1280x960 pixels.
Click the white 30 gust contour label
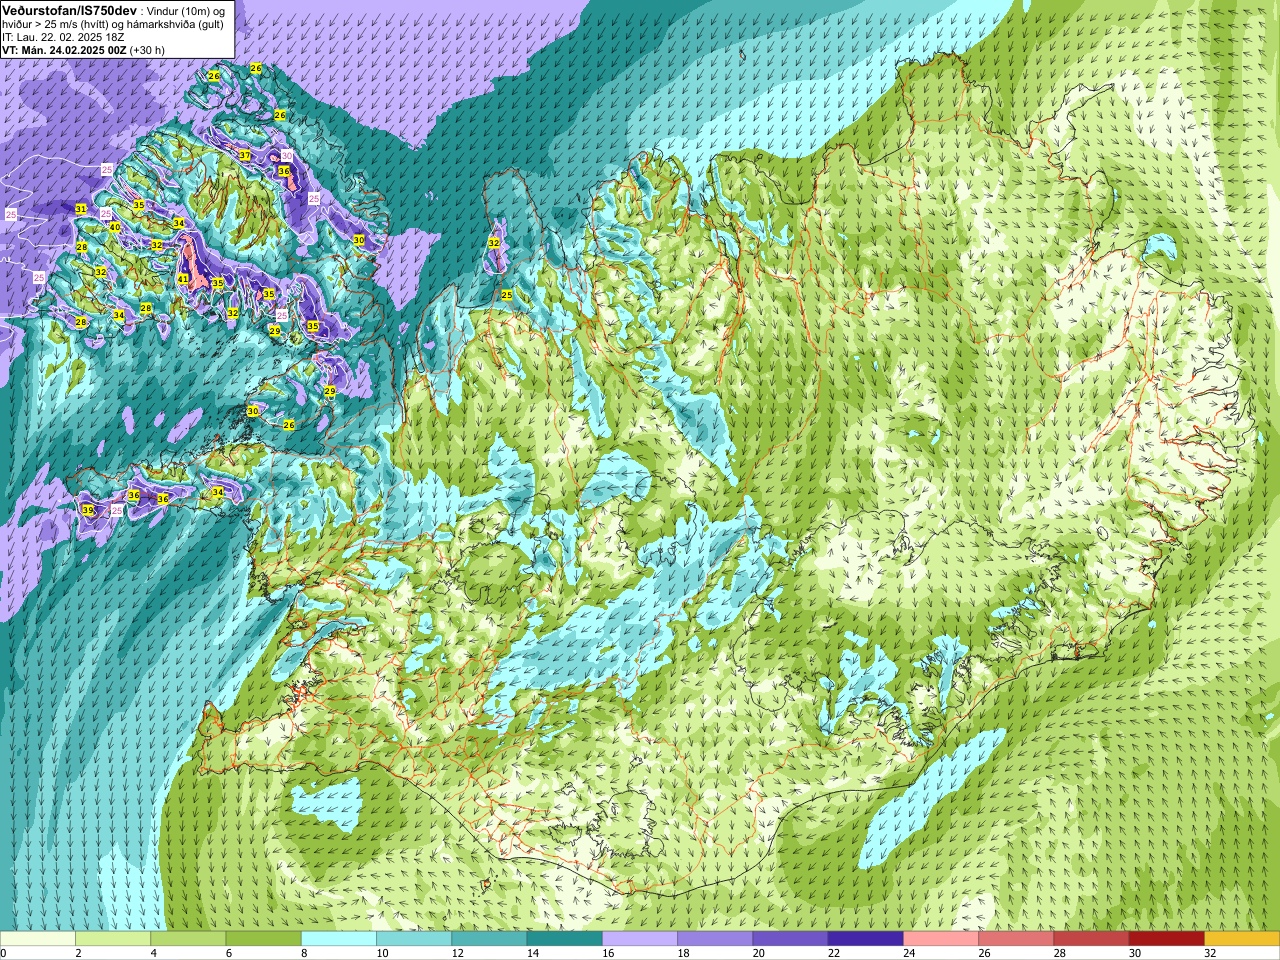pos(287,155)
